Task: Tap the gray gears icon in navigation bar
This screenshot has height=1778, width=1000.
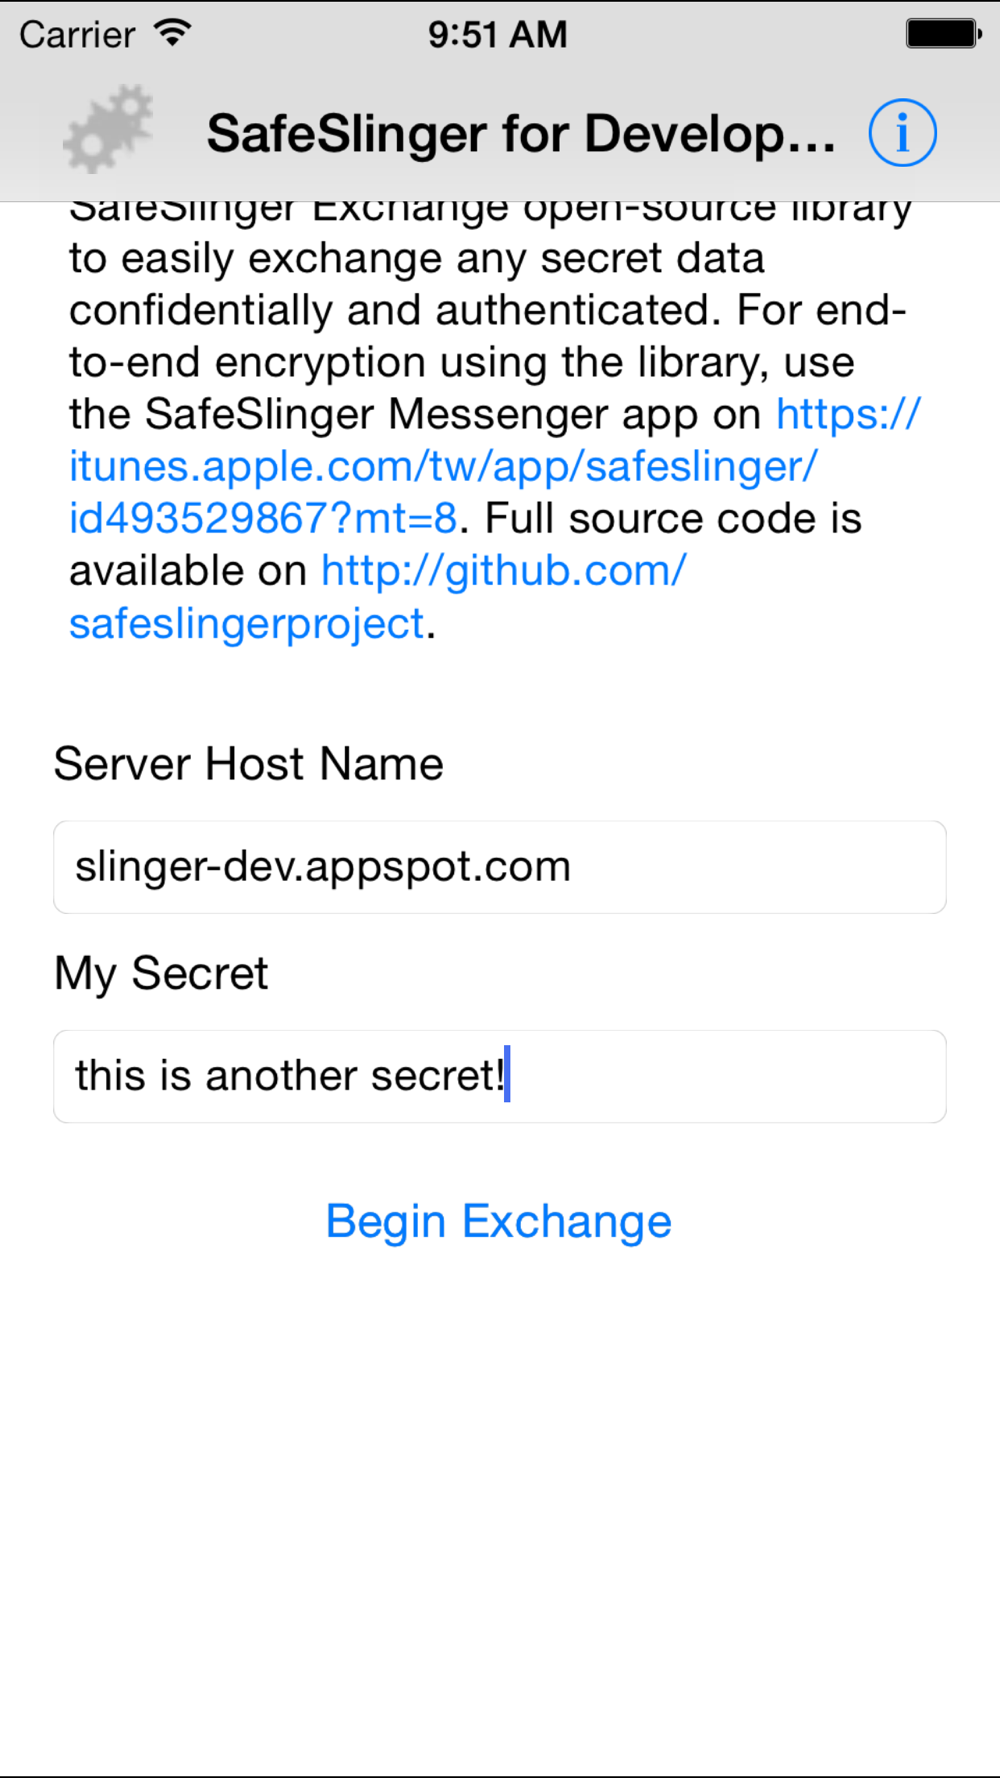Action: (109, 130)
